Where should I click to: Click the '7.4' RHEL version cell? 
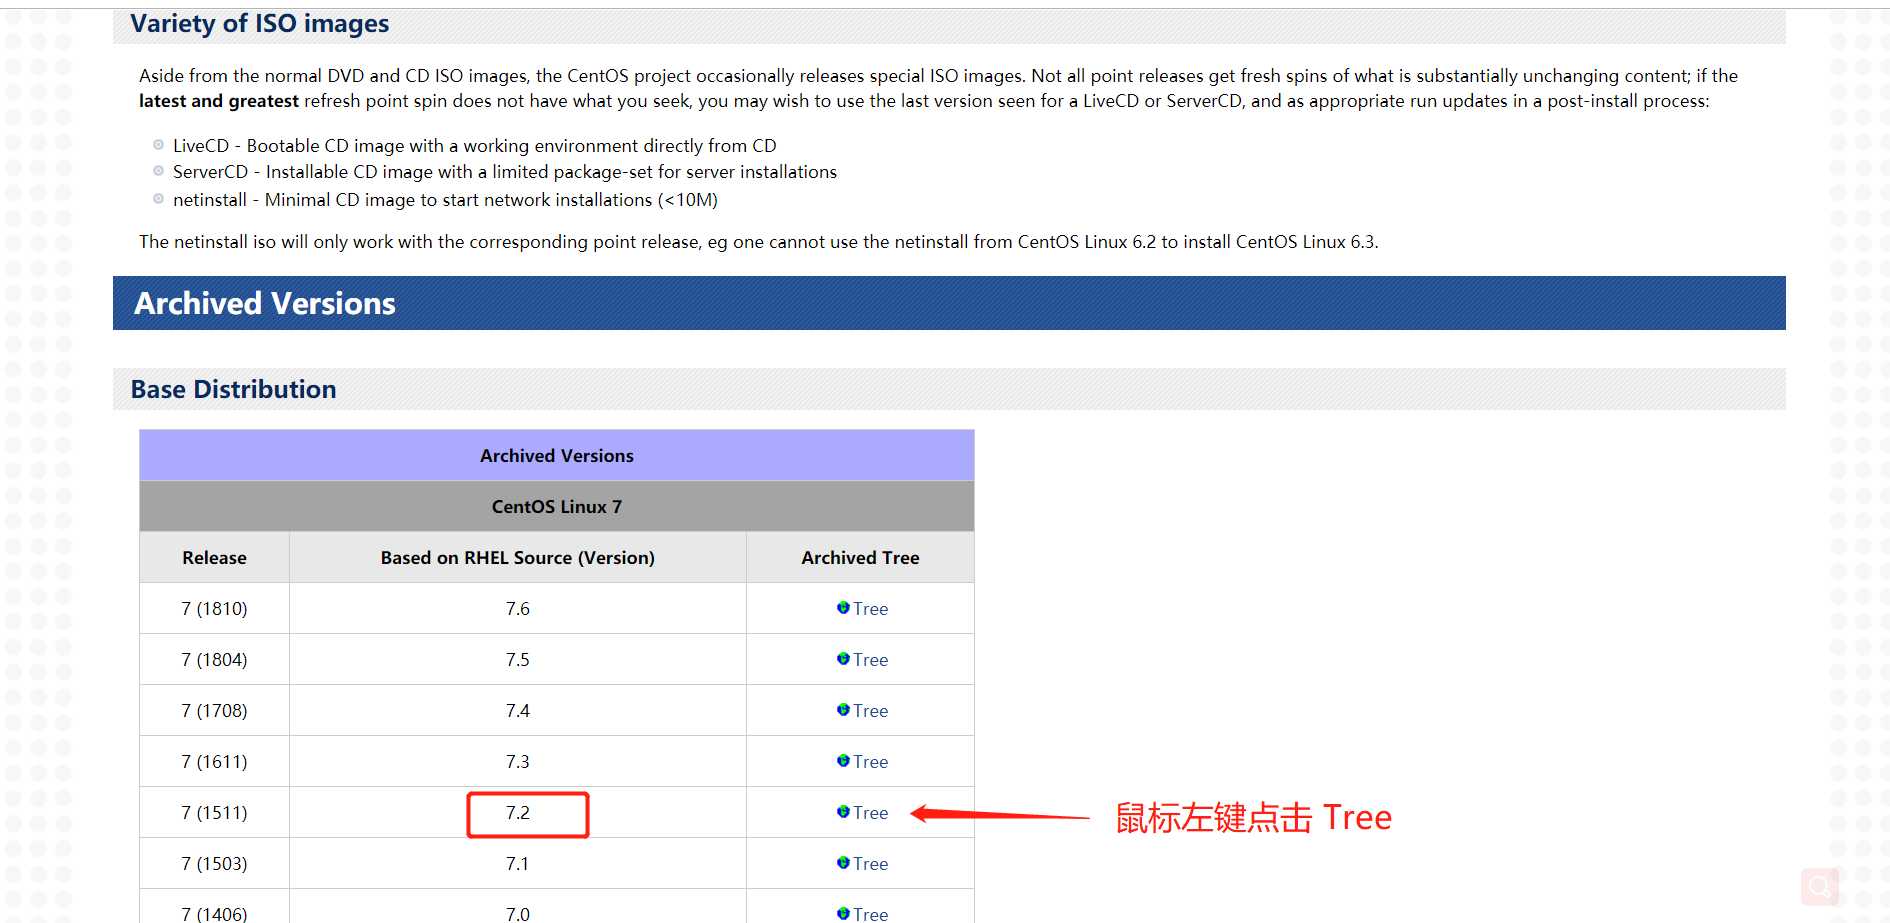point(518,710)
